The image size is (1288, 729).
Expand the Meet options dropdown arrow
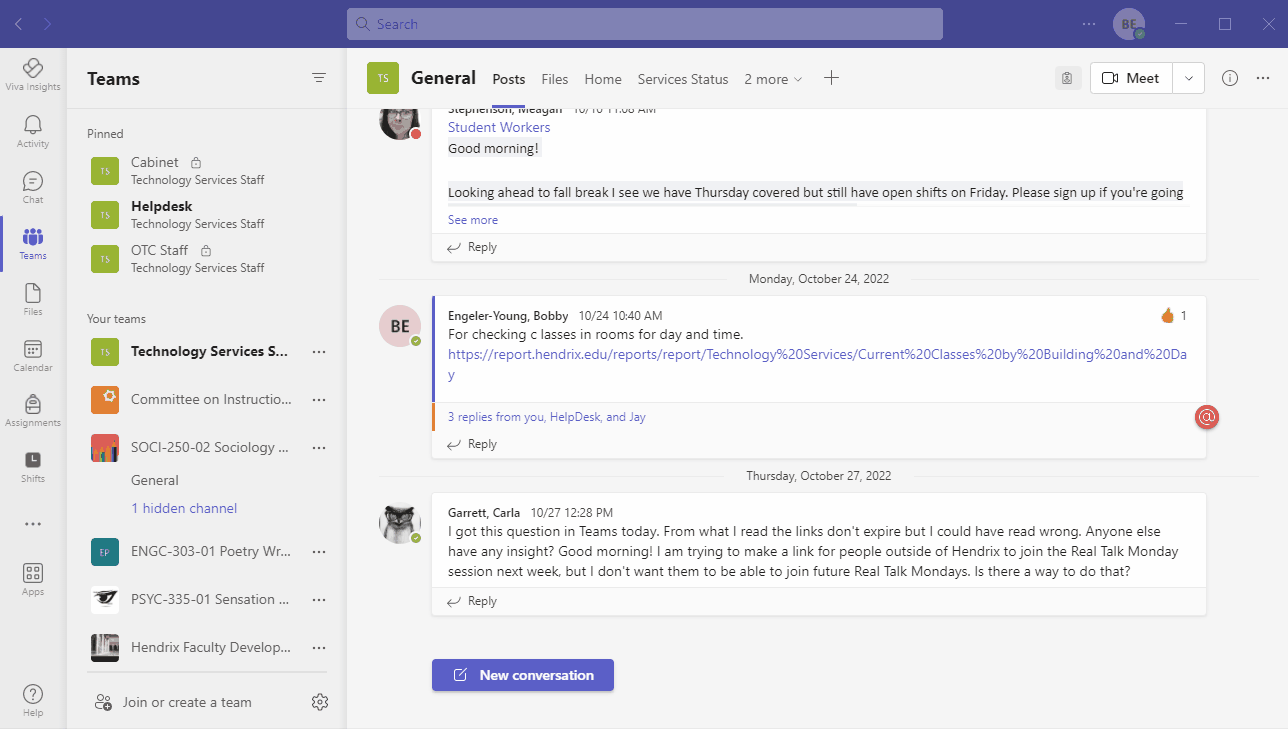coord(1188,78)
